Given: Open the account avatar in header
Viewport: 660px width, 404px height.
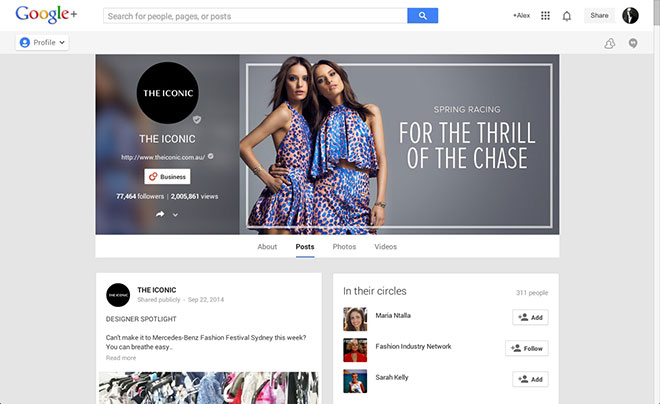Looking at the screenshot, I should tap(630, 16).
